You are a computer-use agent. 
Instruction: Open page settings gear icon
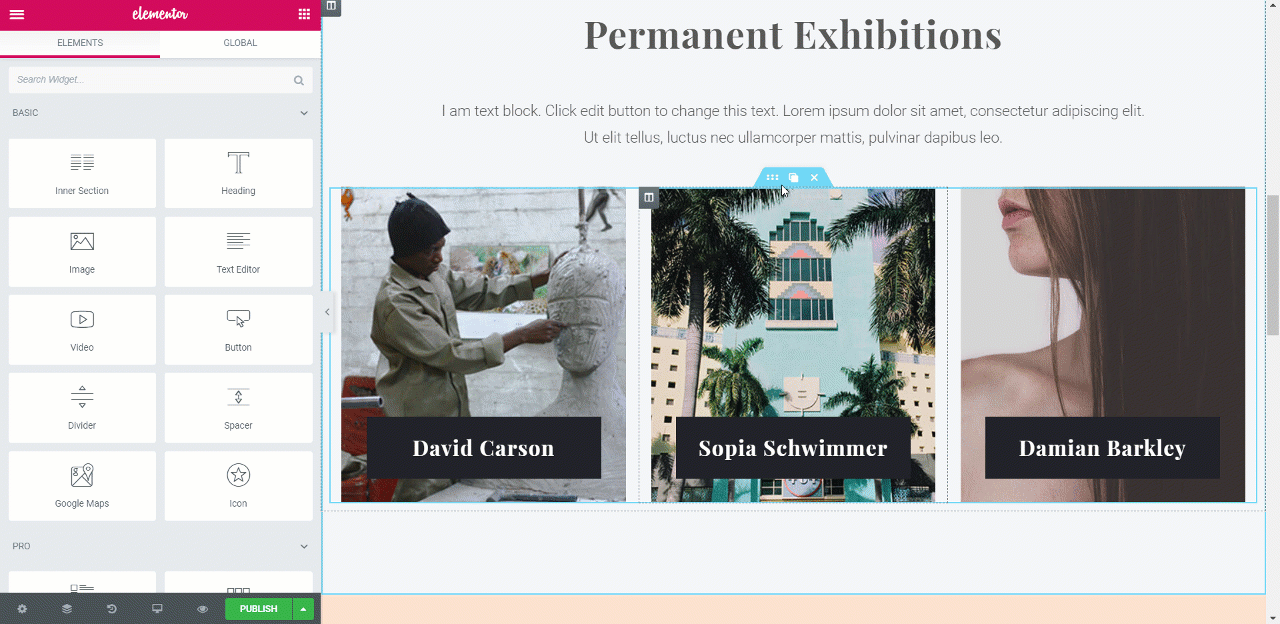pos(22,609)
